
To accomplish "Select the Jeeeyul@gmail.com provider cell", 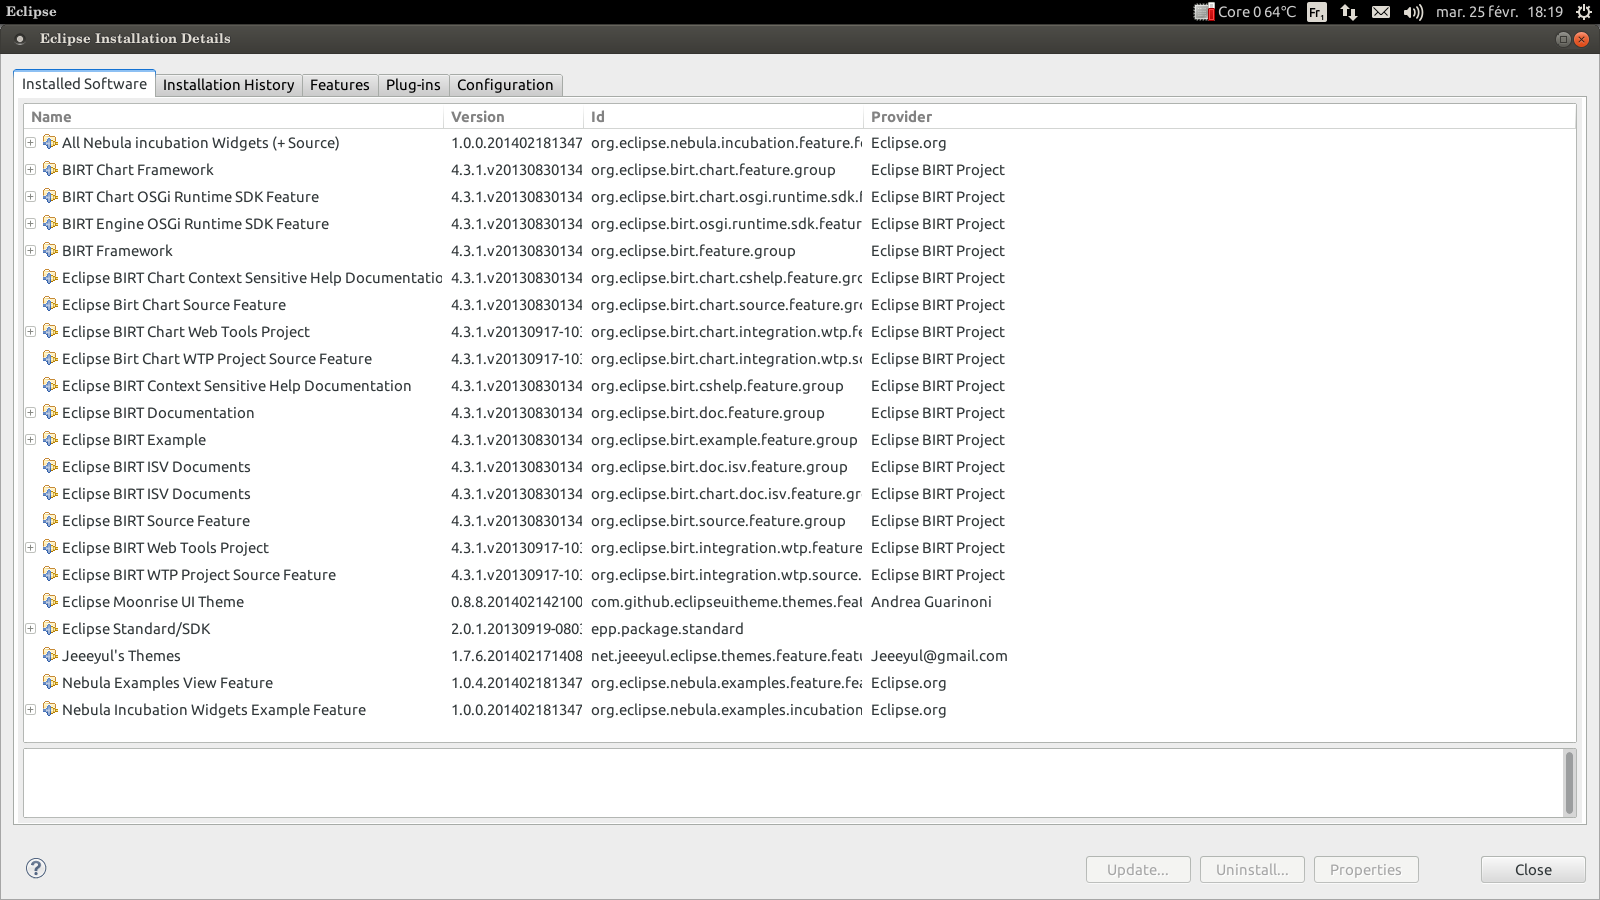I will pos(939,656).
